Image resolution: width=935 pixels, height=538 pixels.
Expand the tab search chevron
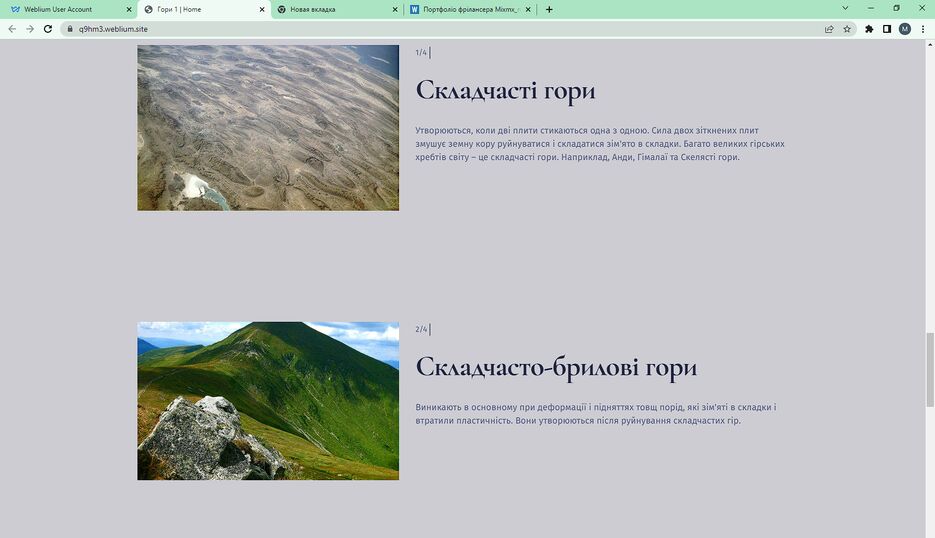click(x=845, y=8)
